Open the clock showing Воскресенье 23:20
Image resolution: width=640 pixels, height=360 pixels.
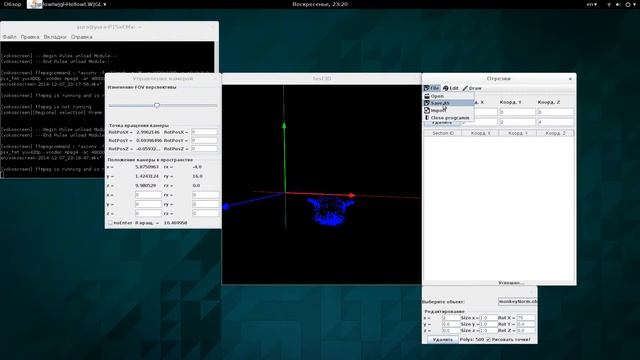320,4
